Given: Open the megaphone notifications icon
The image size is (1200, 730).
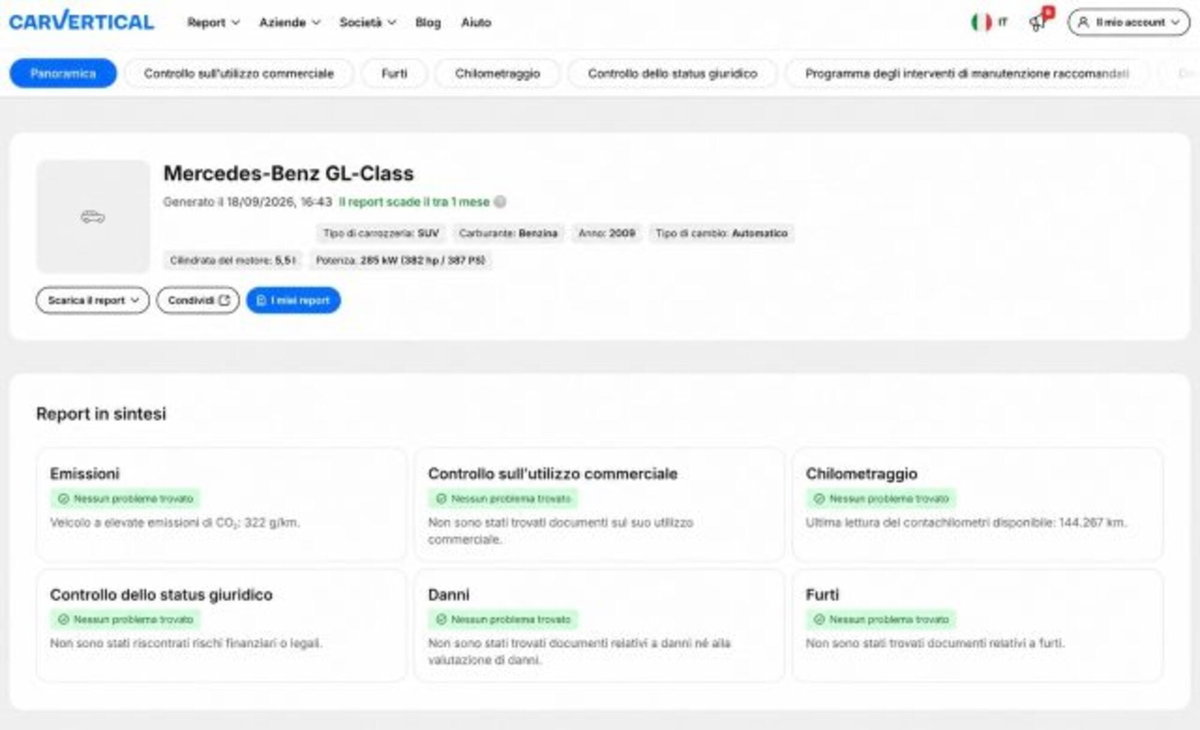Looking at the screenshot, I should tap(1040, 20).
